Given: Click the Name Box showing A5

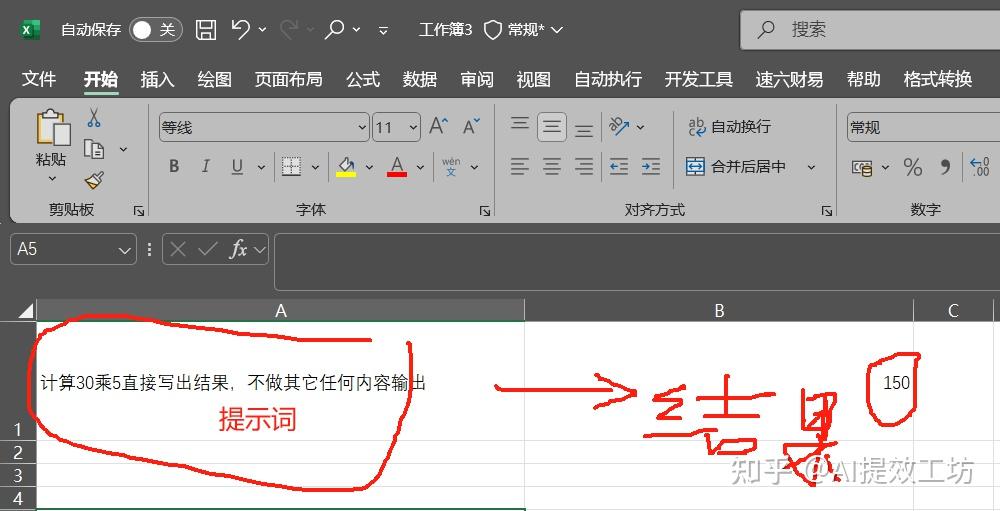Looking at the screenshot, I should 73,249.
